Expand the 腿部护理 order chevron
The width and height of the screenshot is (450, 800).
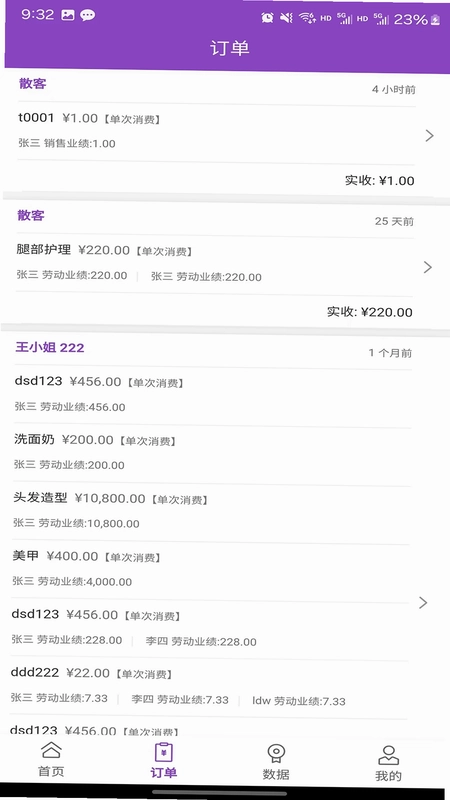pyautogui.click(x=428, y=267)
